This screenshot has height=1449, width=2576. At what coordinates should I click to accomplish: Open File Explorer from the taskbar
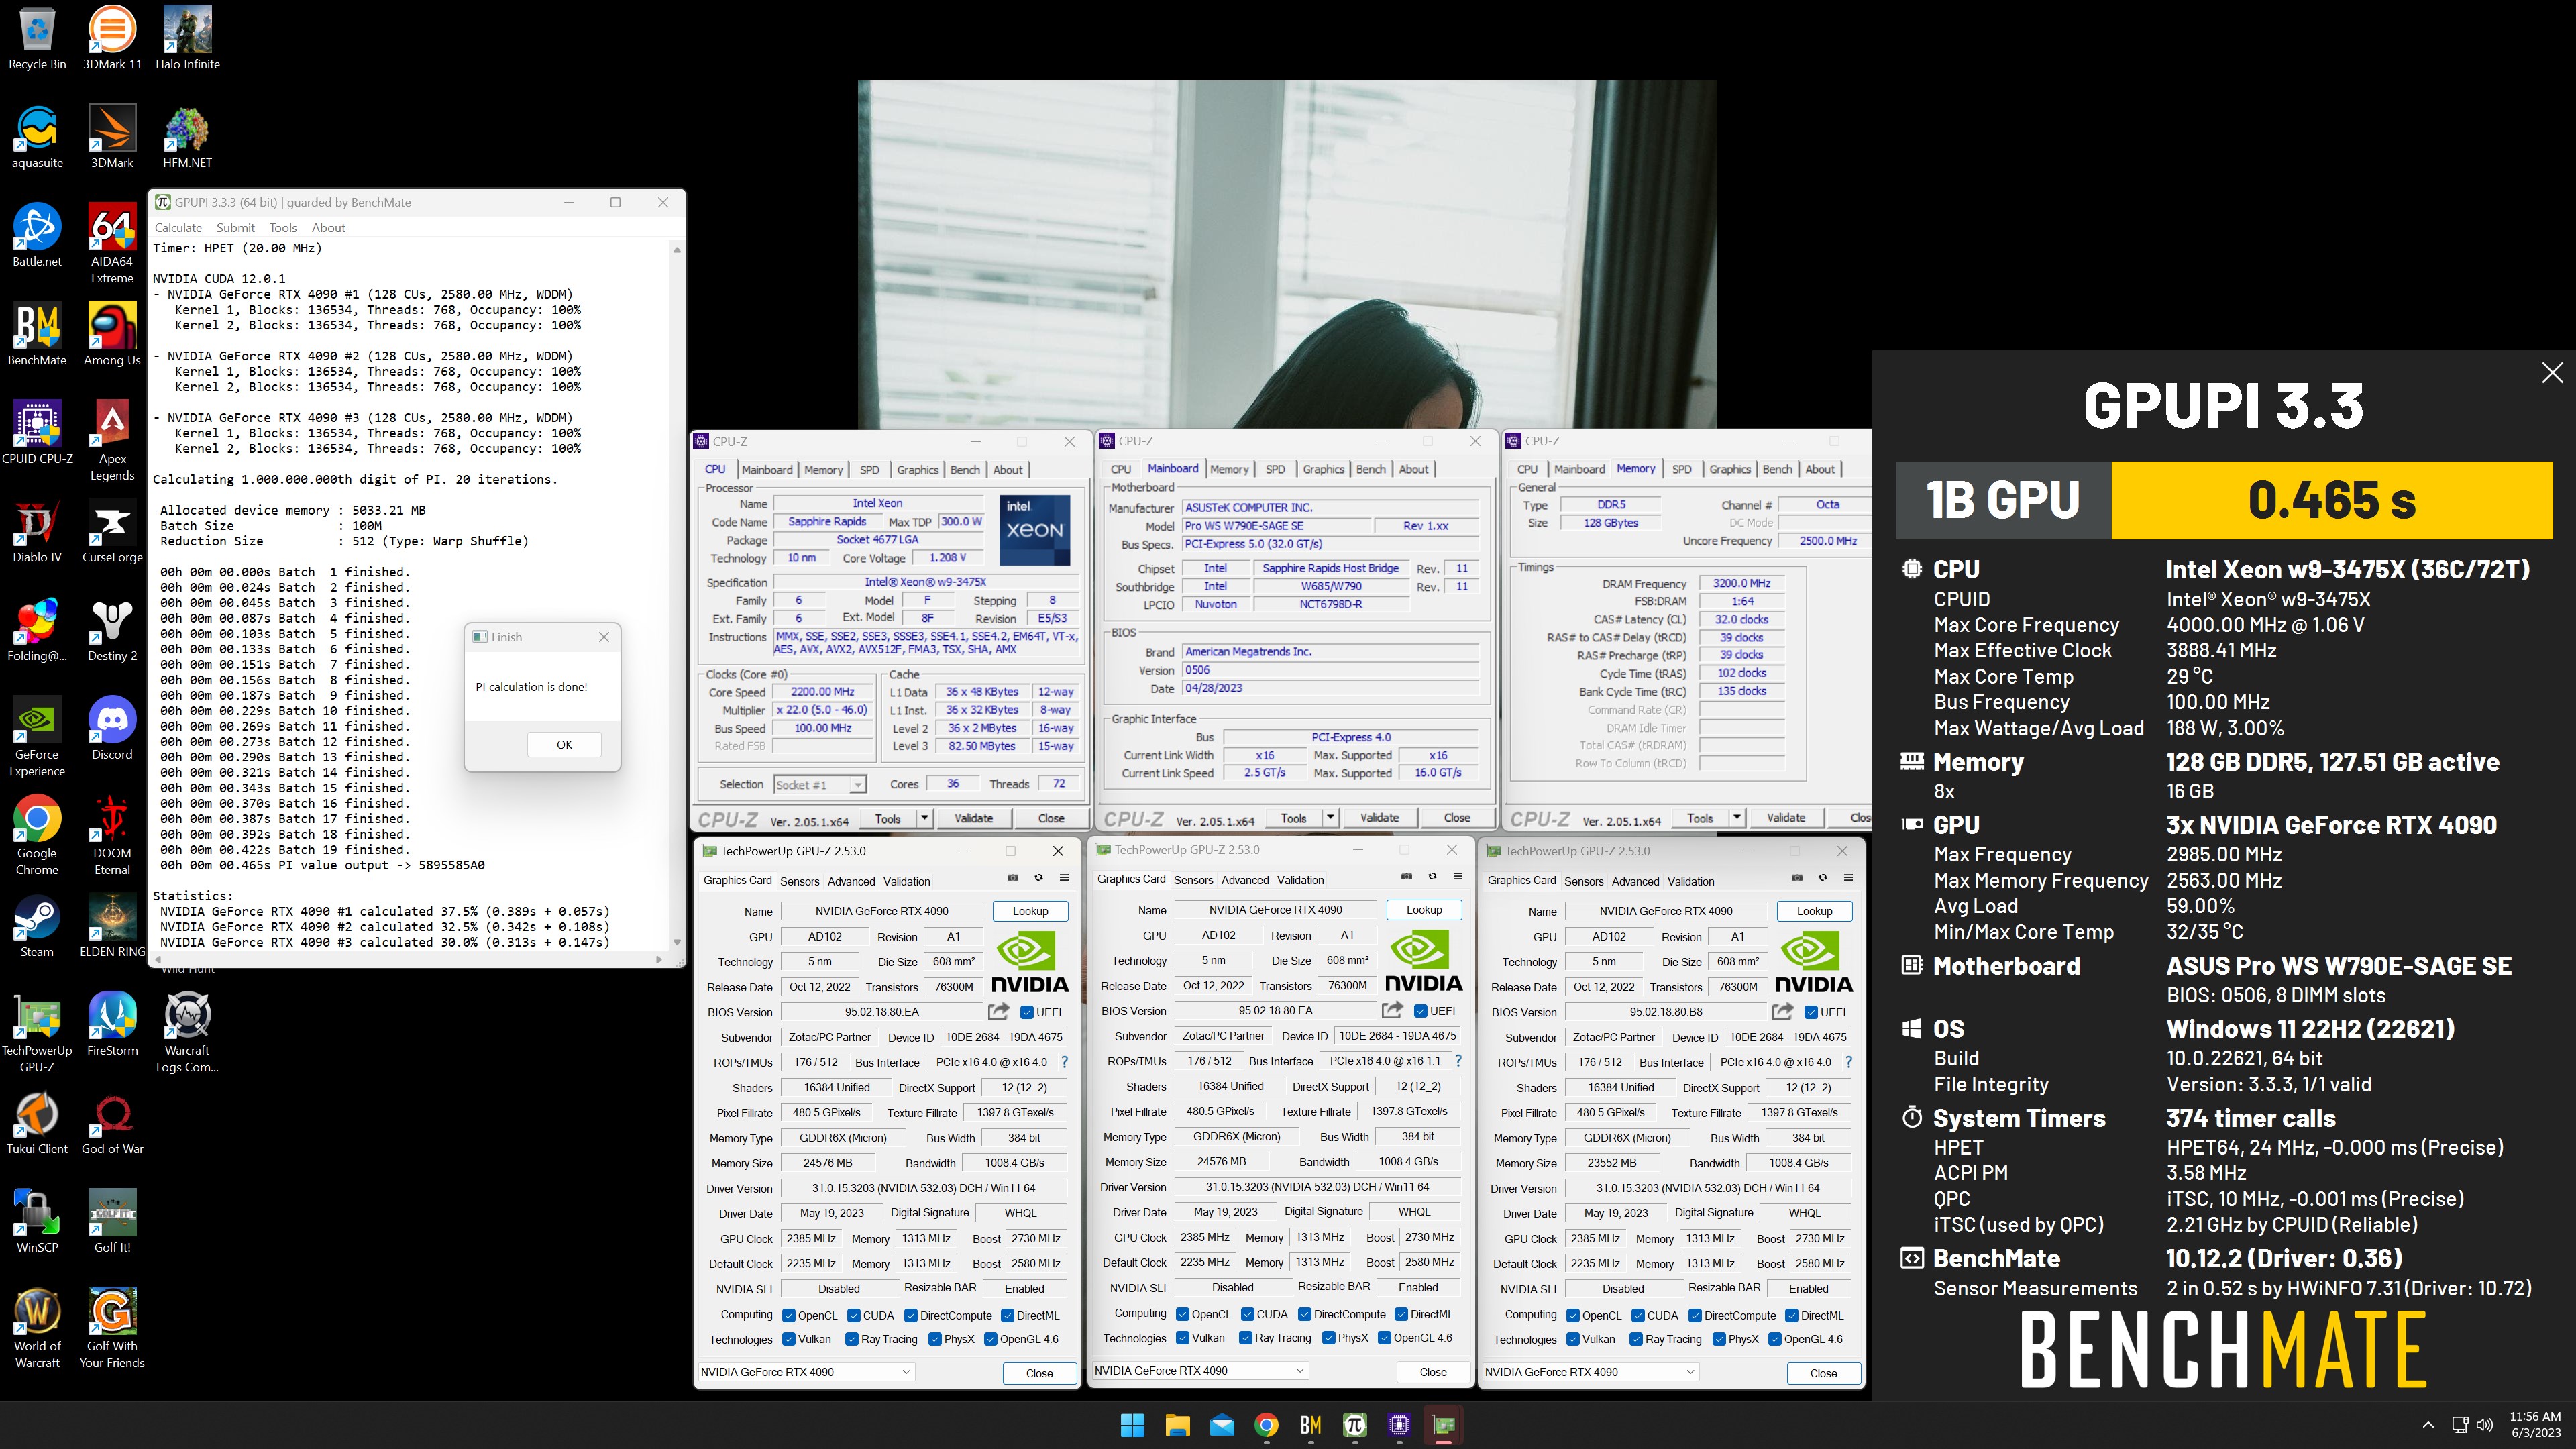pyautogui.click(x=1177, y=1425)
